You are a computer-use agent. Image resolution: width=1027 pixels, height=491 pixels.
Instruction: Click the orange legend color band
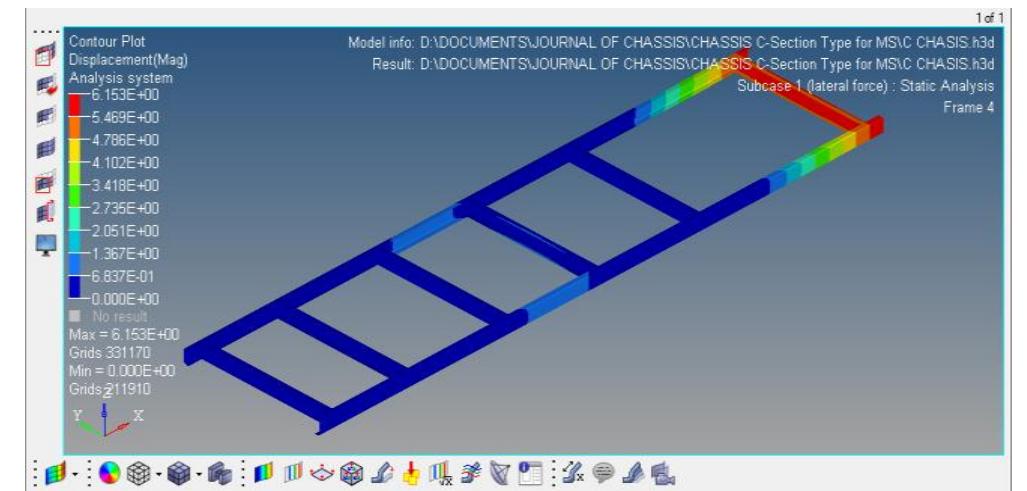tap(75, 128)
